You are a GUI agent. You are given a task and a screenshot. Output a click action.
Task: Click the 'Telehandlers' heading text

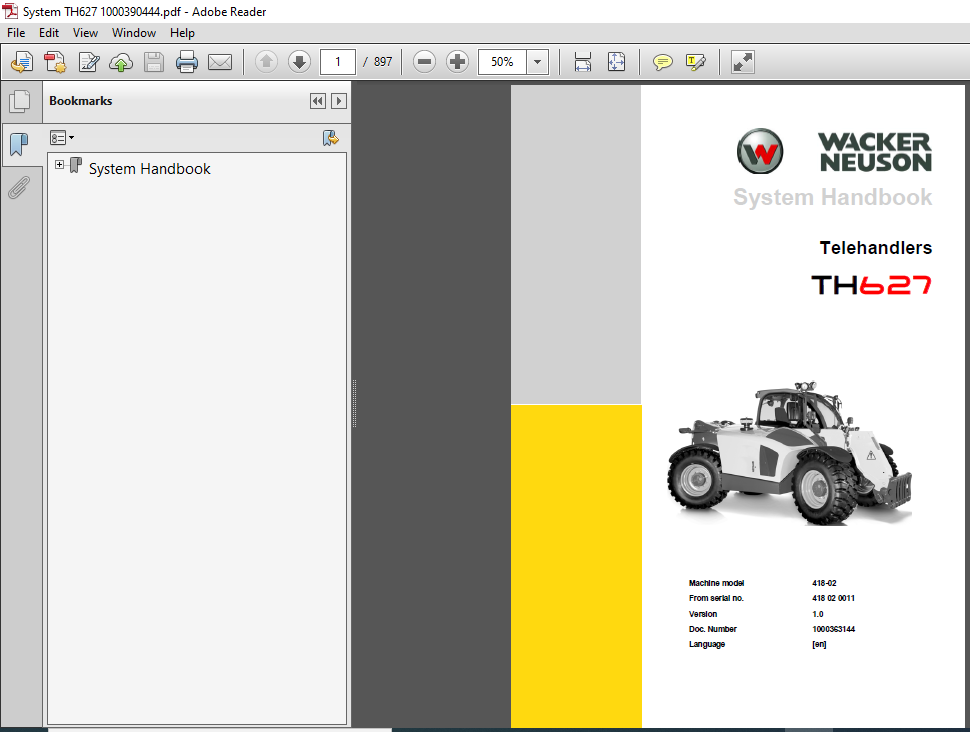(875, 248)
